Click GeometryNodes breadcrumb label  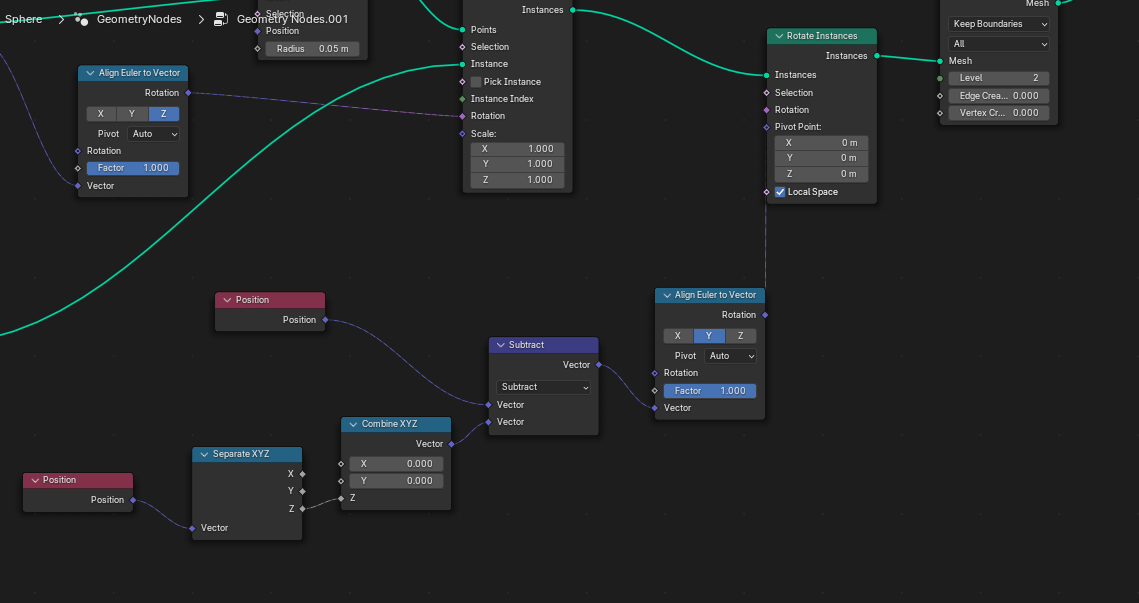click(x=139, y=19)
